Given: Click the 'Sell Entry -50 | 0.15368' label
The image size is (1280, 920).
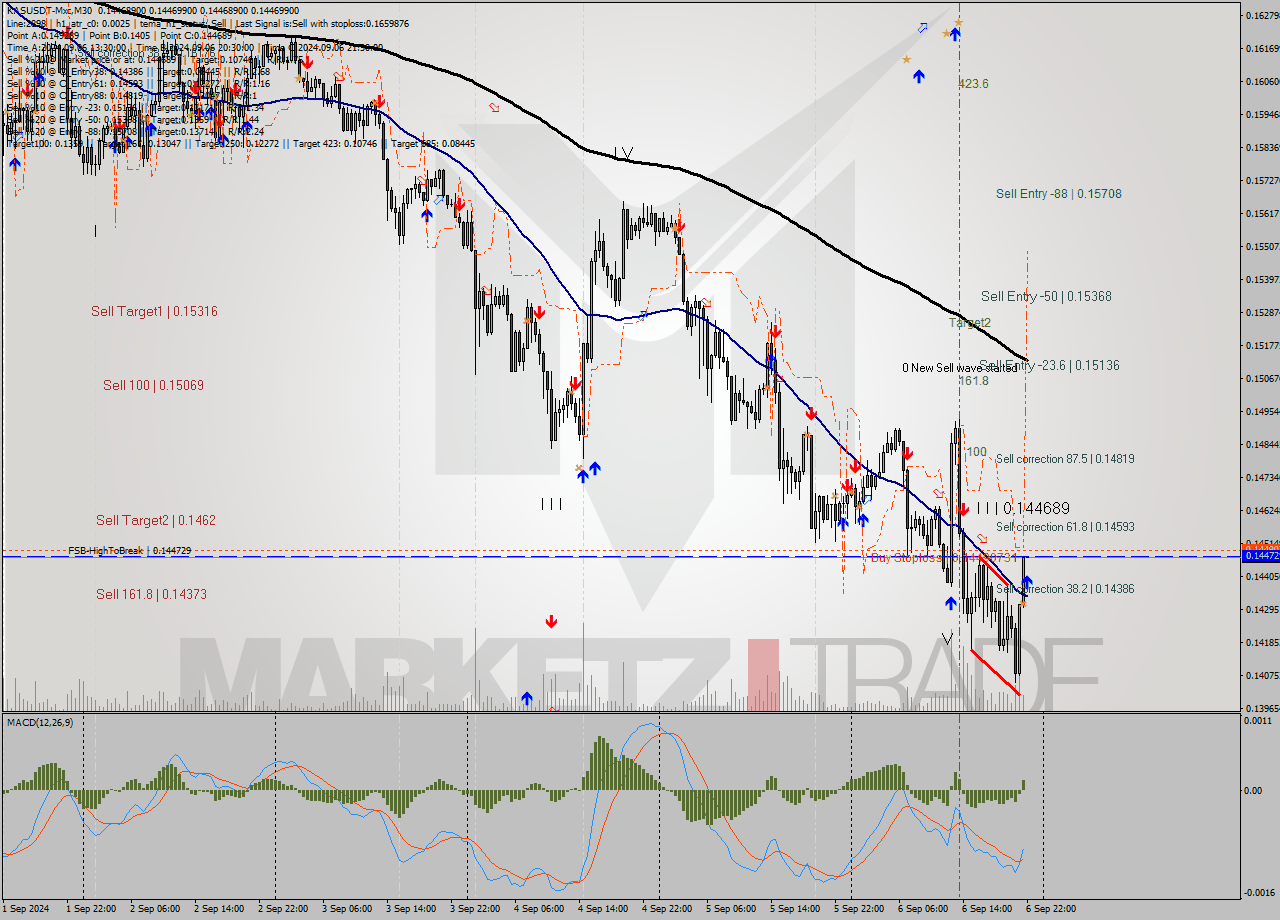Looking at the screenshot, I should (x=1046, y=296).
